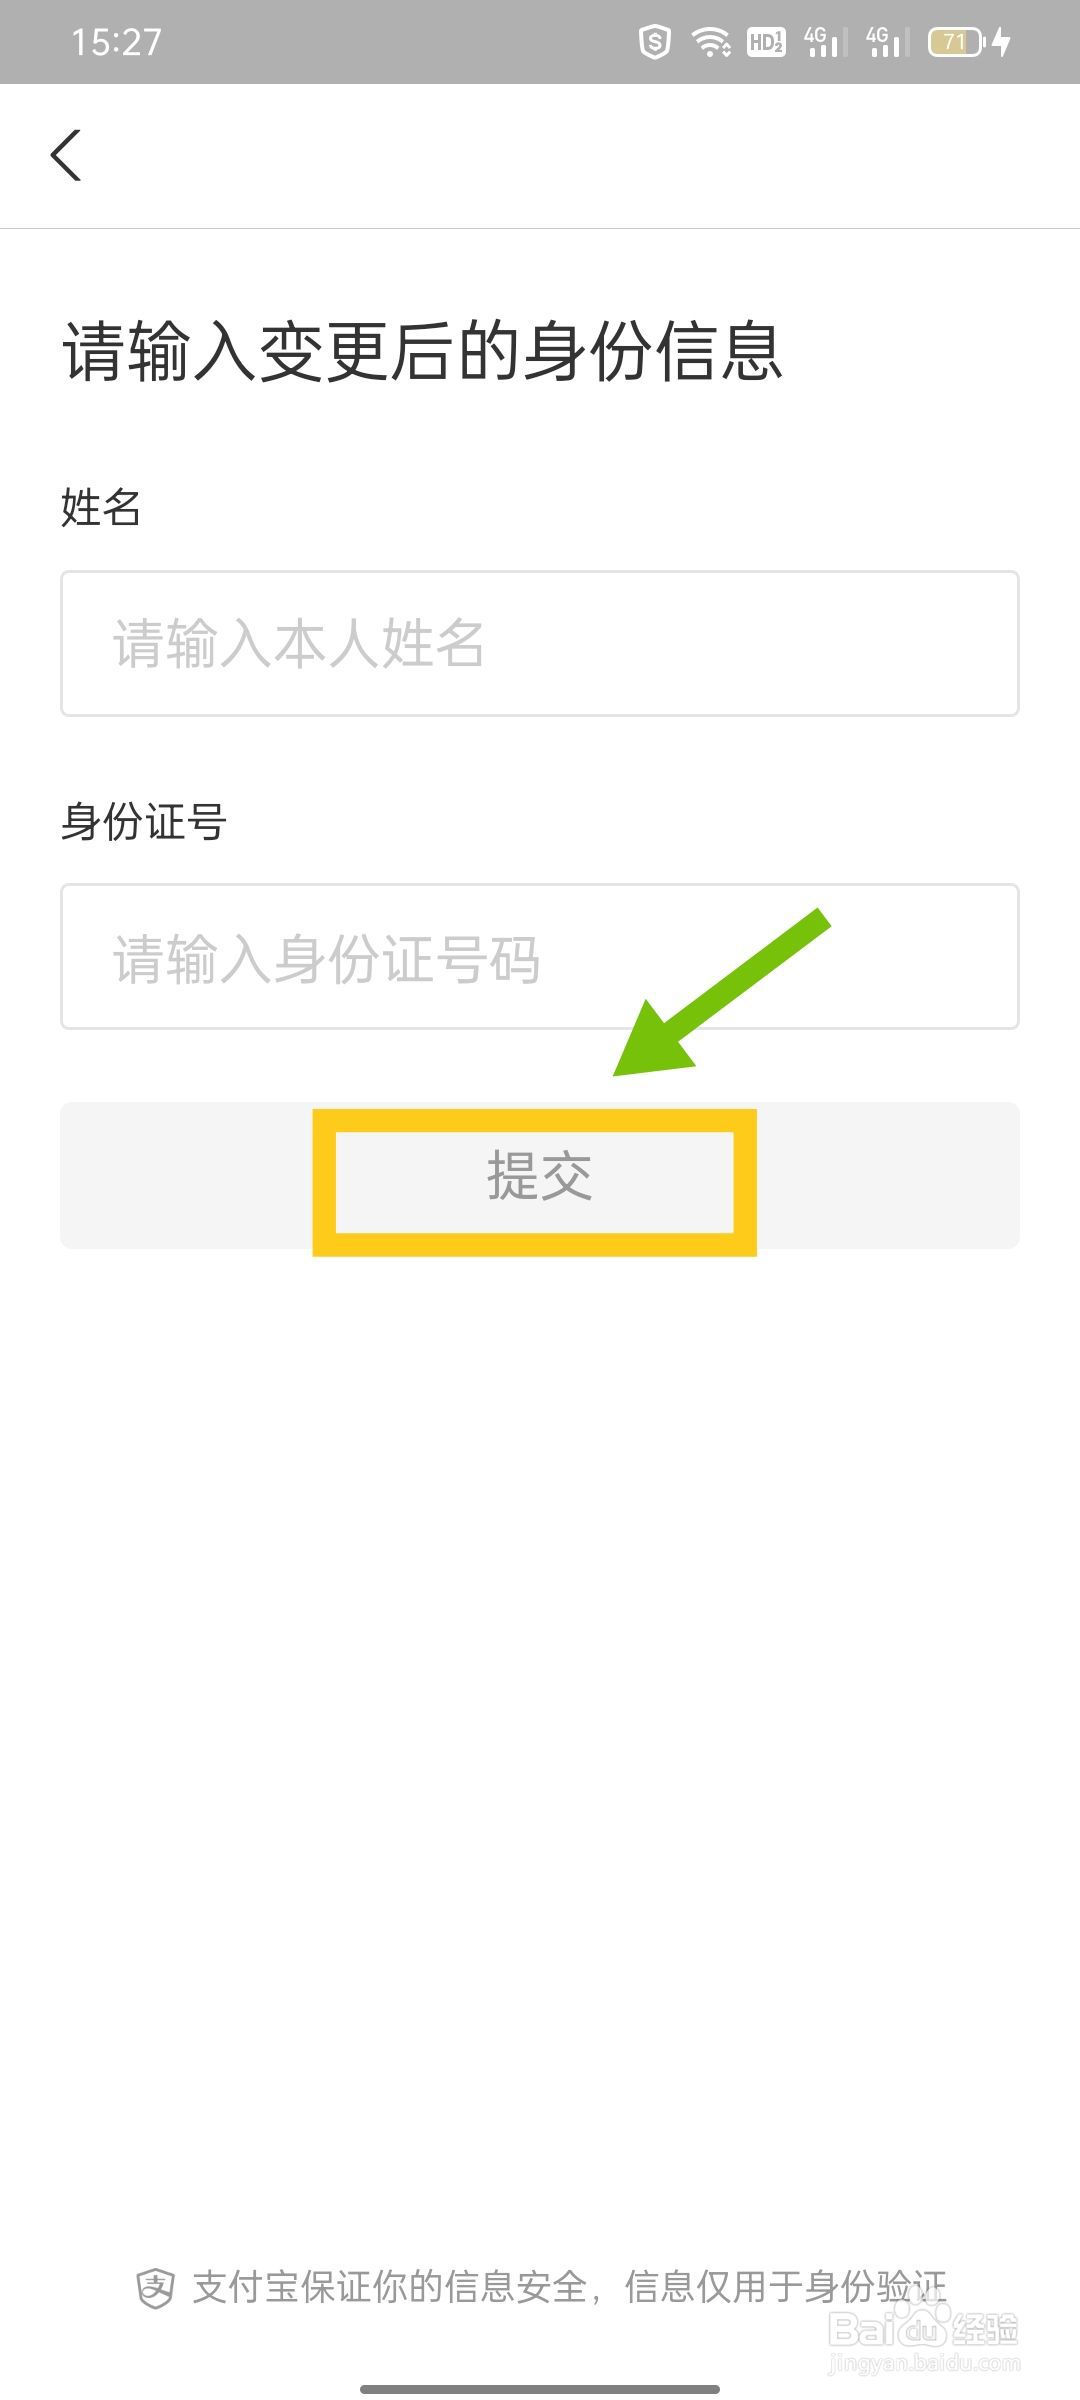Screen dimensions: 1080x2400
Task: Submit the form with the 提交 button
Action: coord(540,1175)
